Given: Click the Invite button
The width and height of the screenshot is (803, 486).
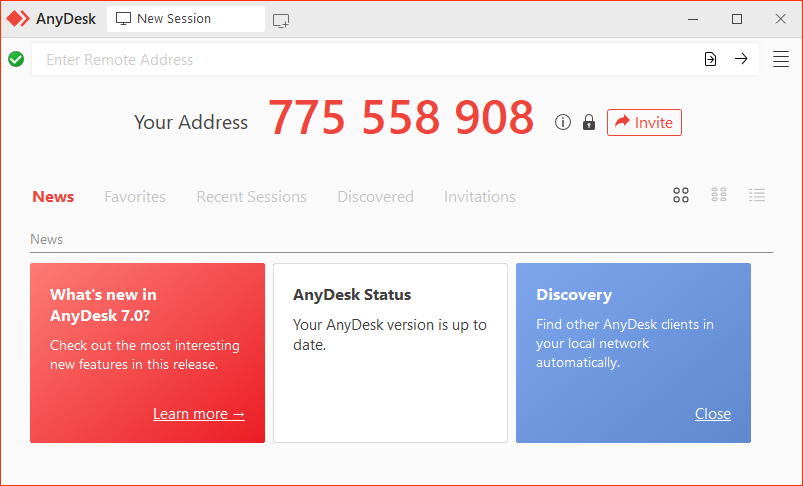Looking at the screenshot, I should coord(644,122).
